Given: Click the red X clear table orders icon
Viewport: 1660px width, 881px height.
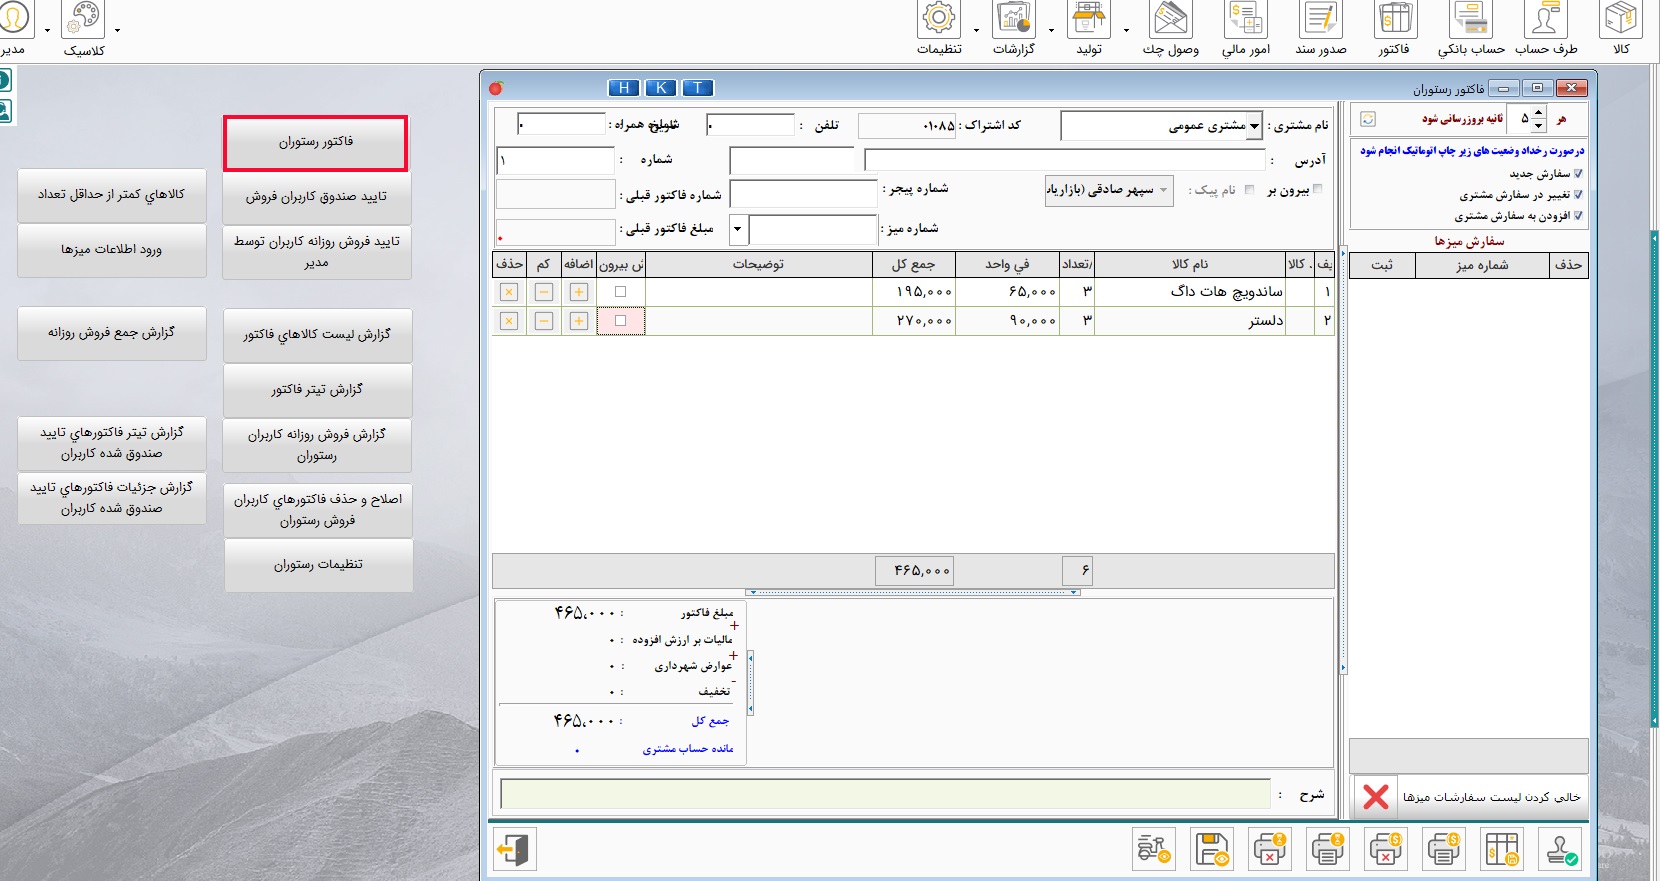Looking at the screenshot, I should (x=1376, y=797).
